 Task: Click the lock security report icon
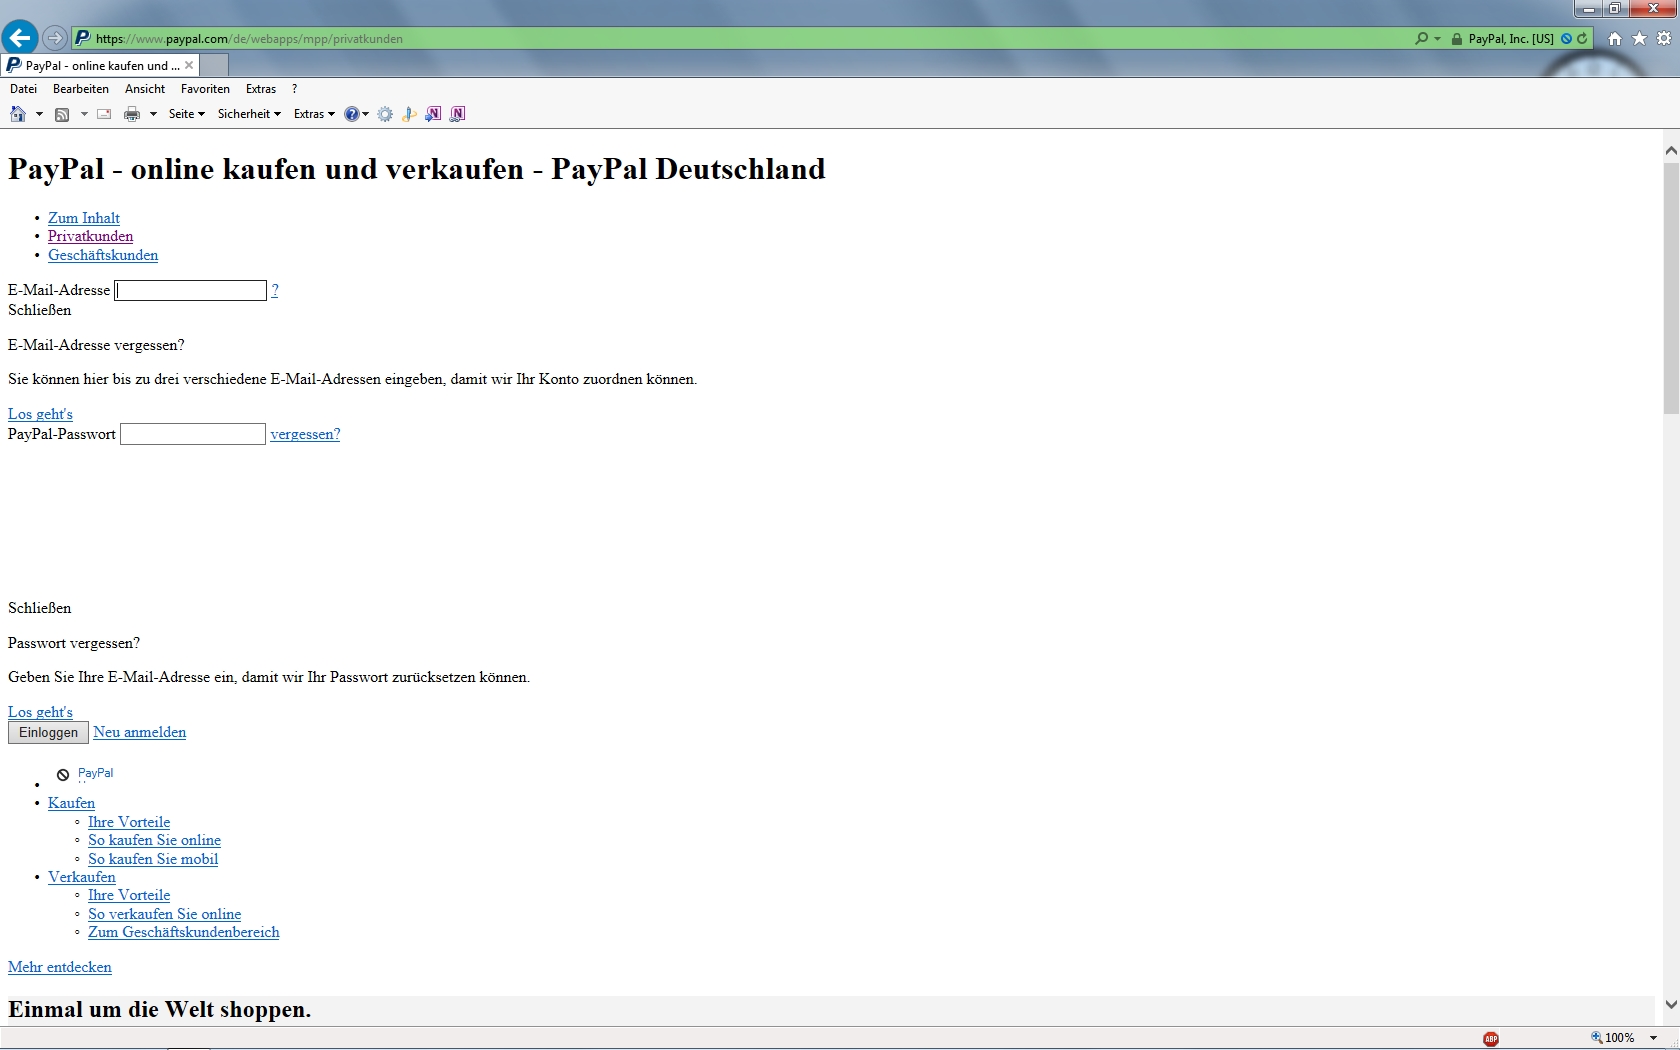1457,39
